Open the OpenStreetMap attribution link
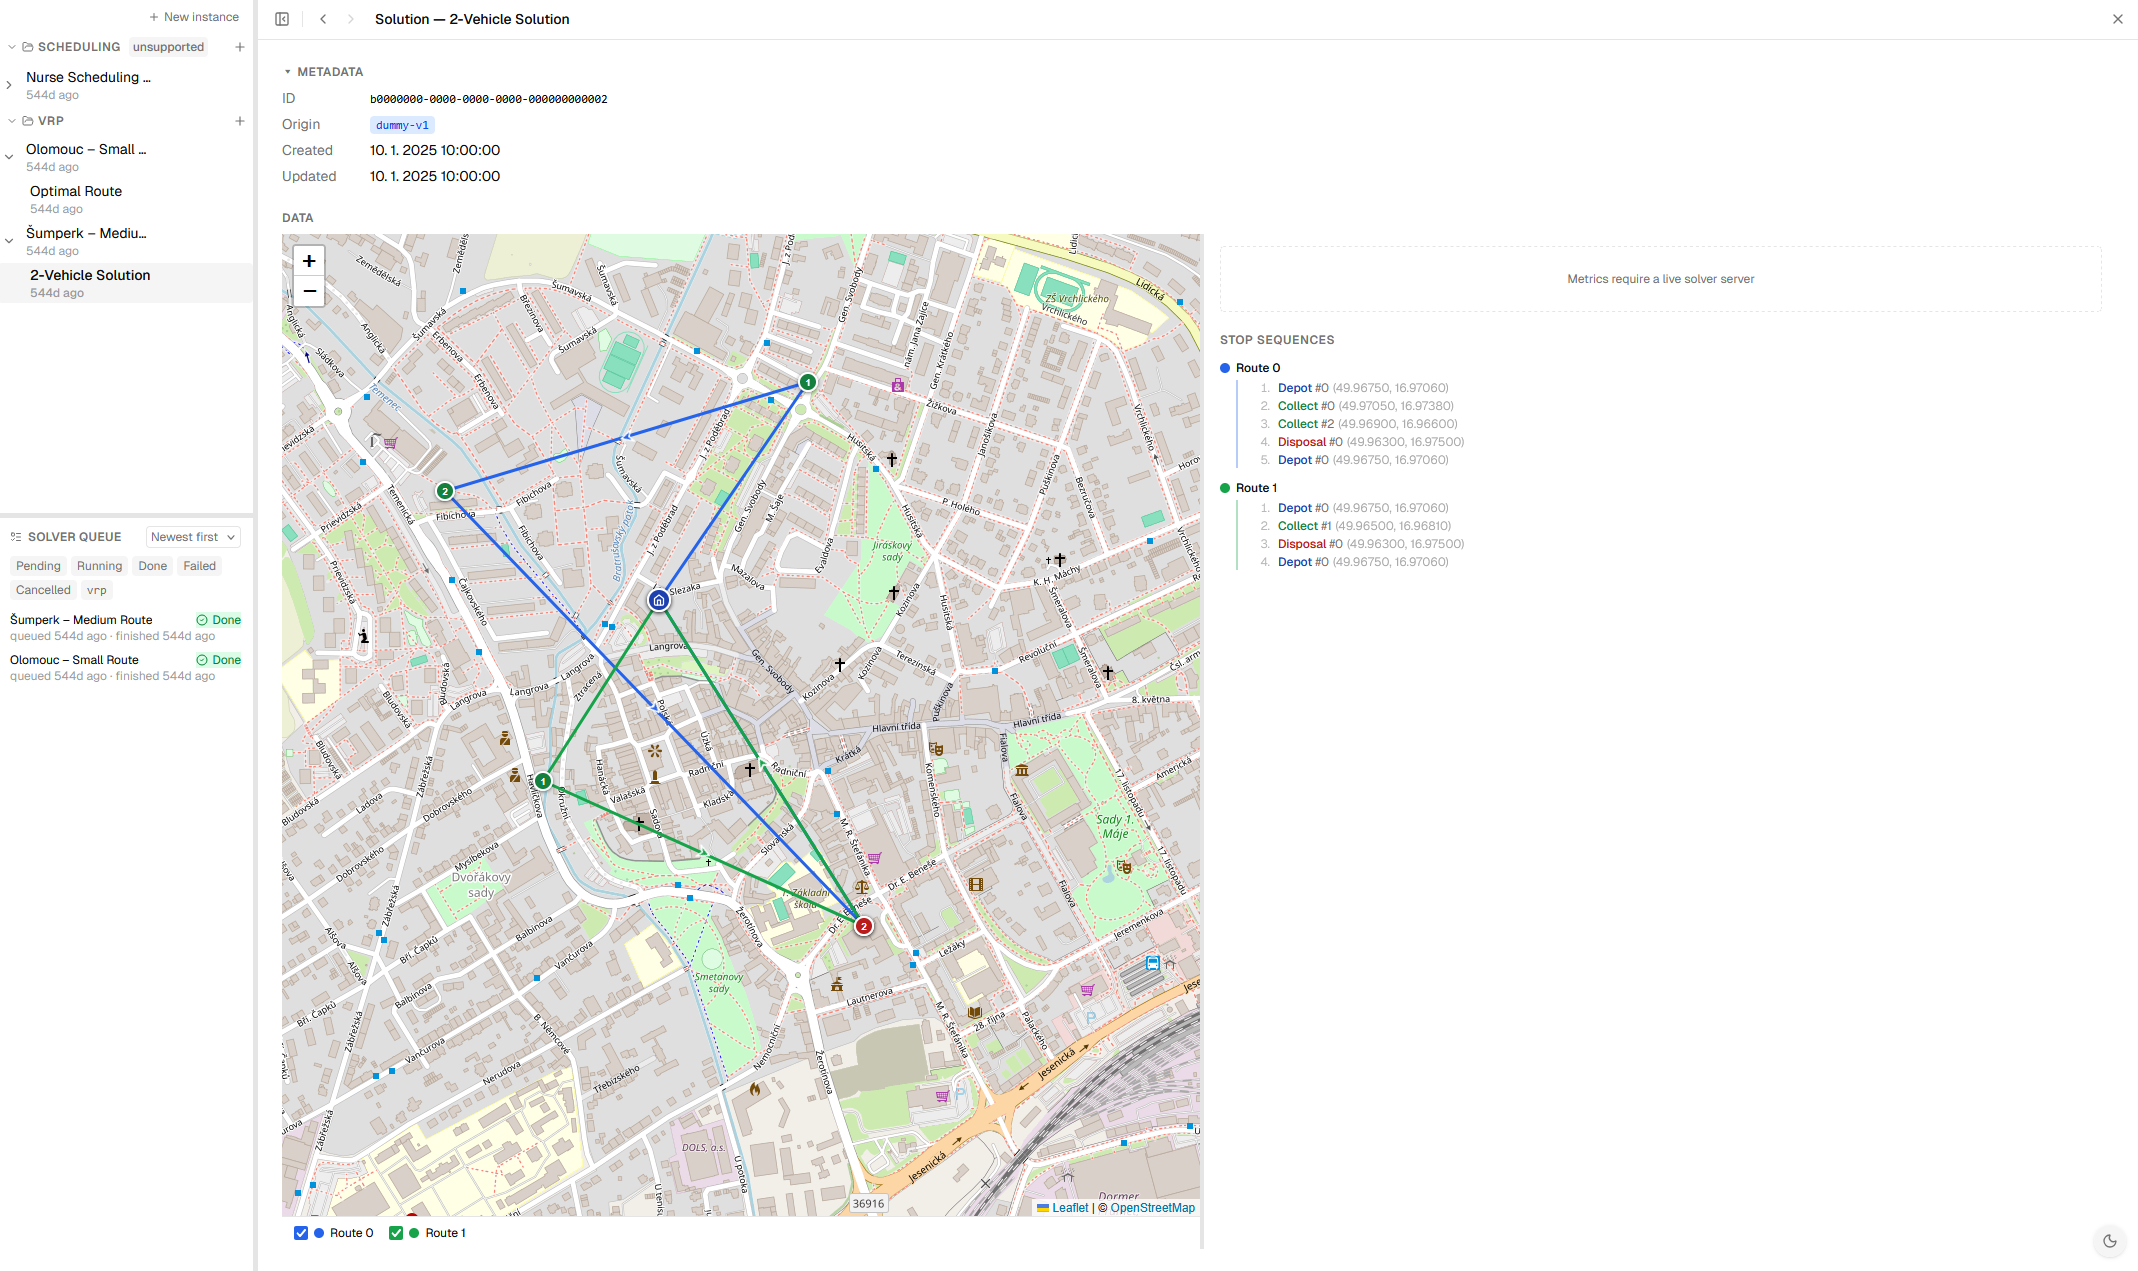 tap(1152, 1208)
